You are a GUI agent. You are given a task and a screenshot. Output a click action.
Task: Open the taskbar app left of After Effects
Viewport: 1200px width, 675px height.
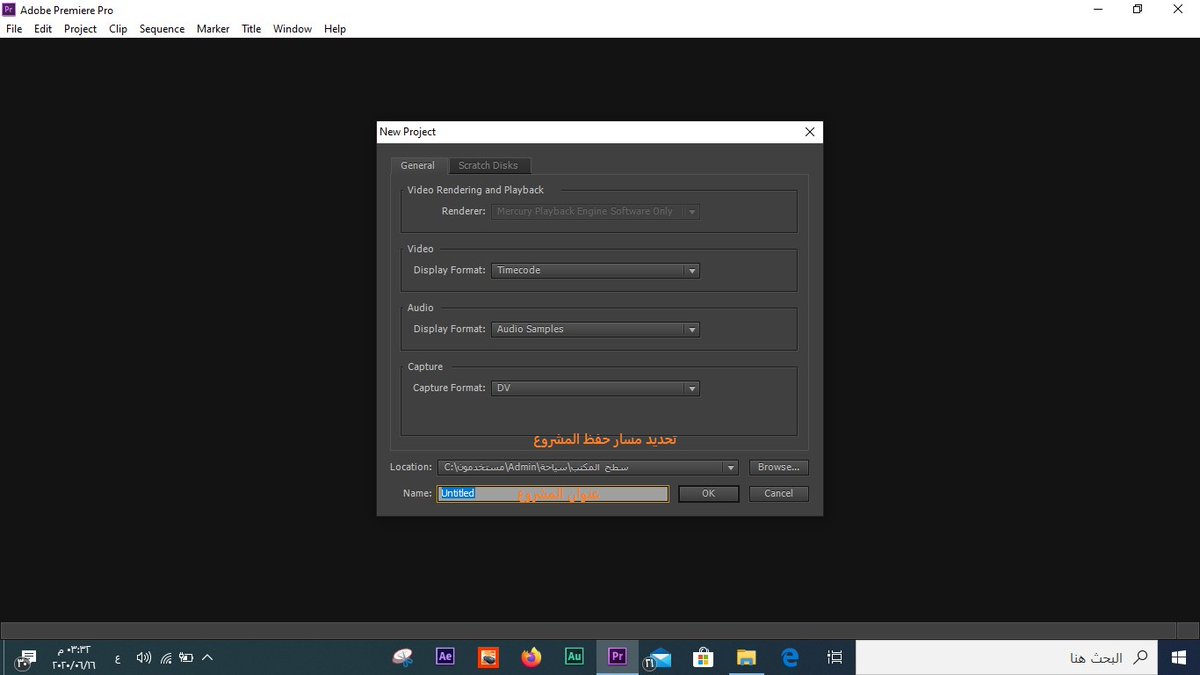point(403,657)
